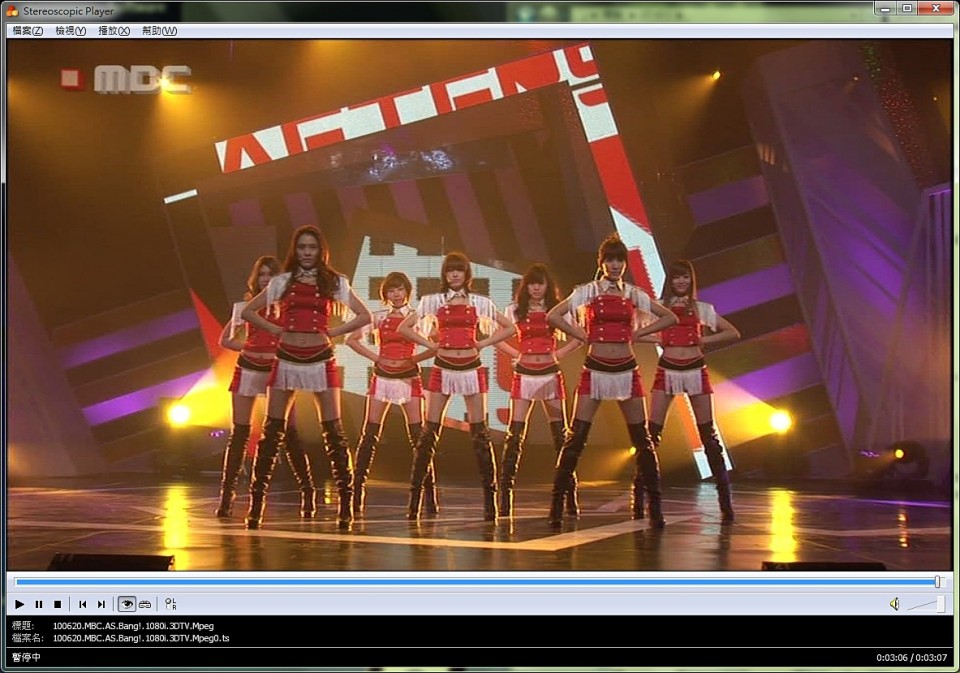Open the 播放(X) menu
Image resolution: width=960 pixels, height=673 pixels.
[114, 31]
